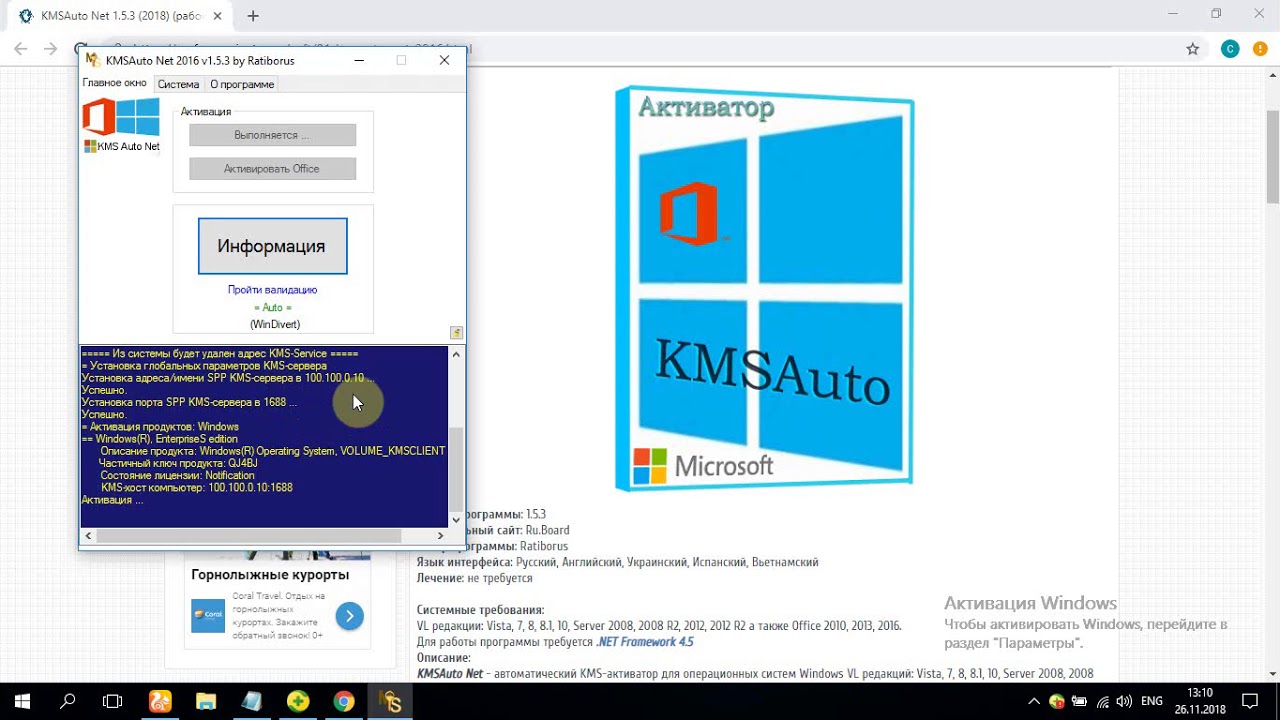Open File Explorer from the taskbar

[x=206, y=701]
